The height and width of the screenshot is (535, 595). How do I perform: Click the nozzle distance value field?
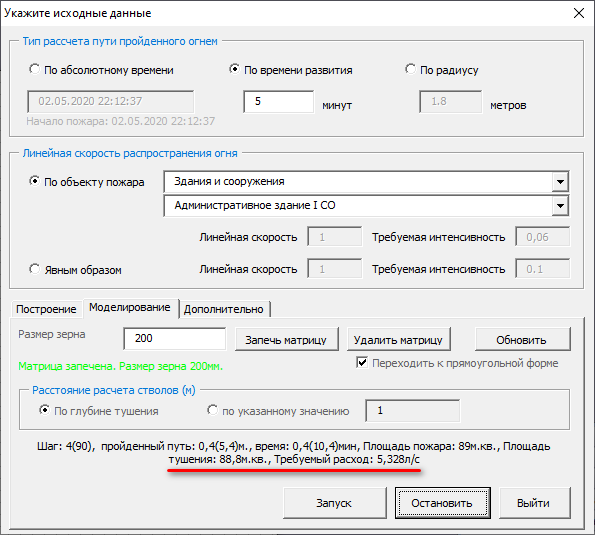click(412, 411)
